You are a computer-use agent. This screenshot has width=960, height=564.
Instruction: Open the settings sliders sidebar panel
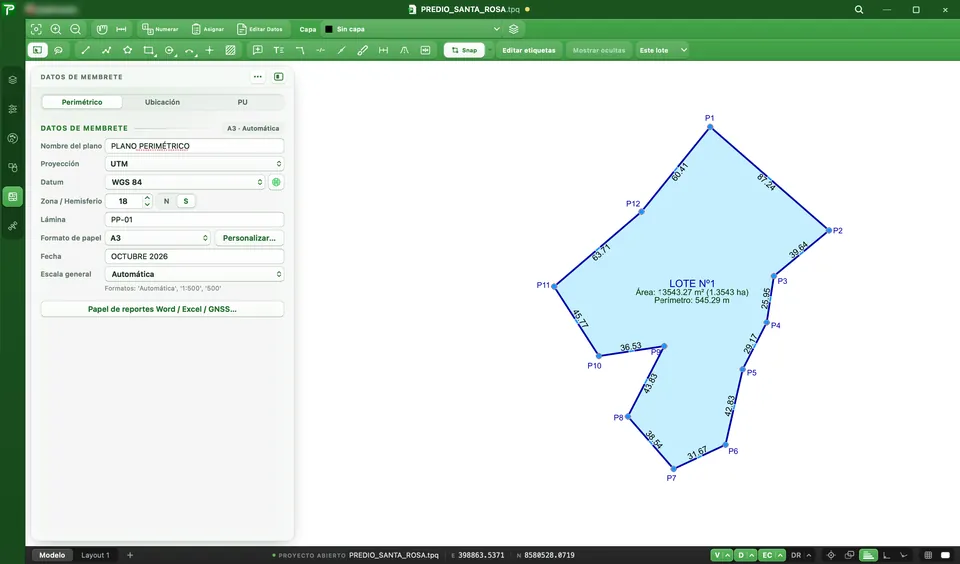click(x=12, y=109)
